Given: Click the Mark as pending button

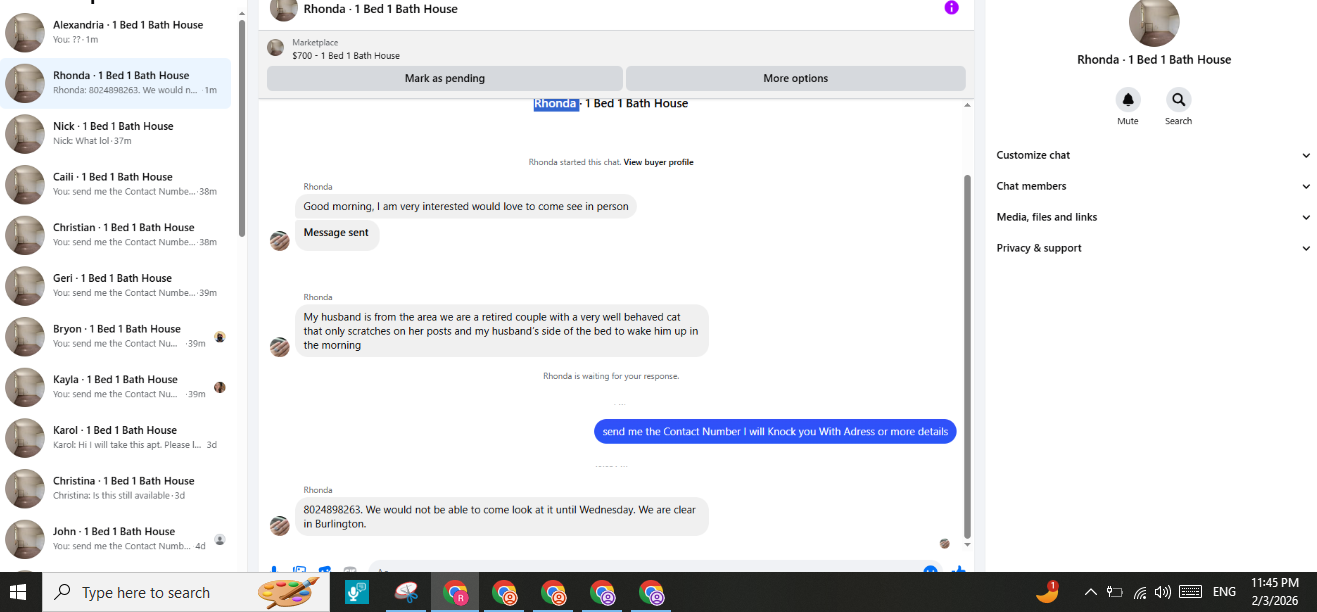Looking at the screenshot, I should coord(445,78).
